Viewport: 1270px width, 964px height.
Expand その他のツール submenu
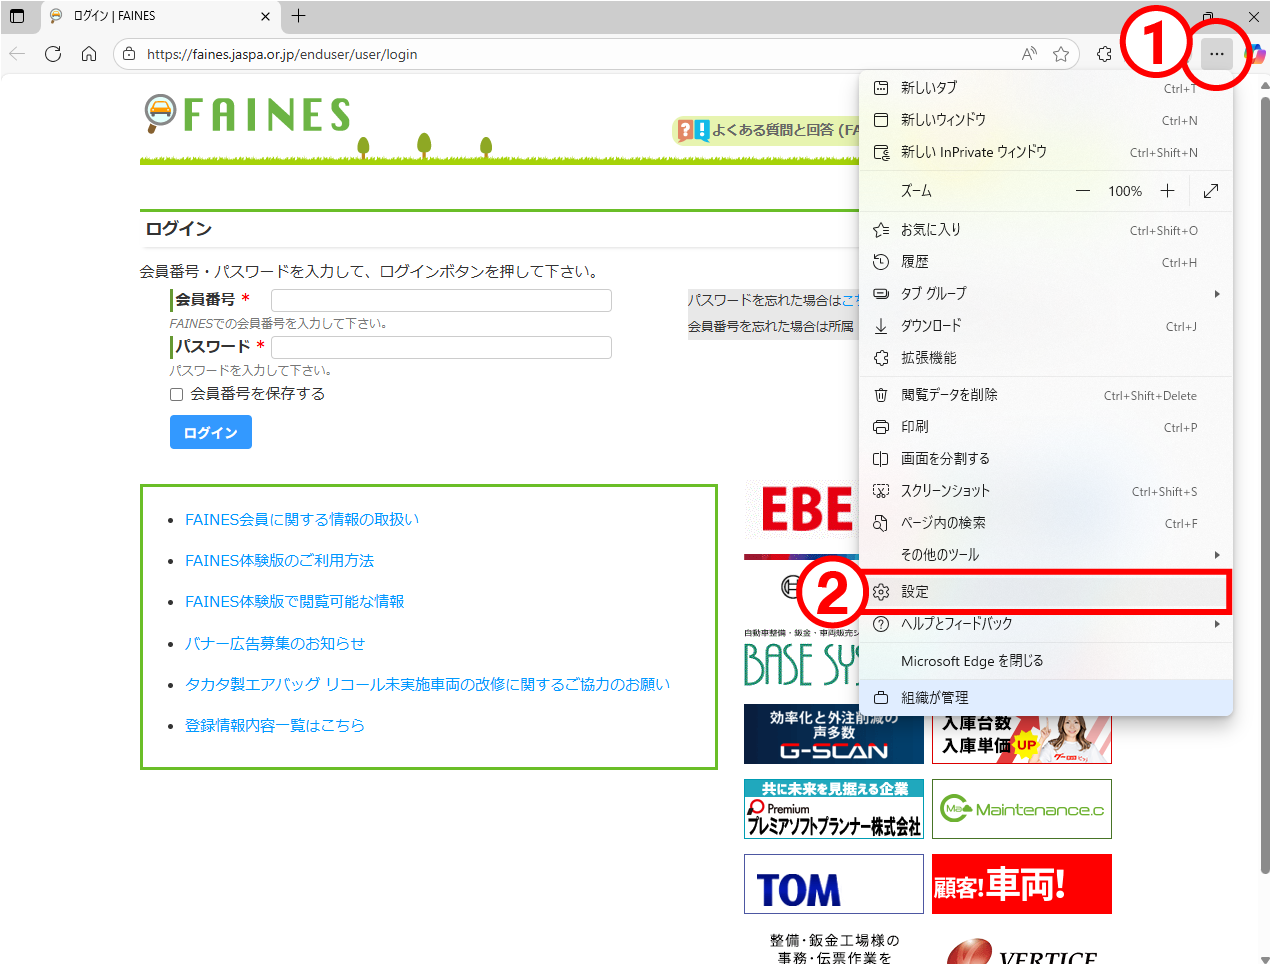tap(1046, 555)
